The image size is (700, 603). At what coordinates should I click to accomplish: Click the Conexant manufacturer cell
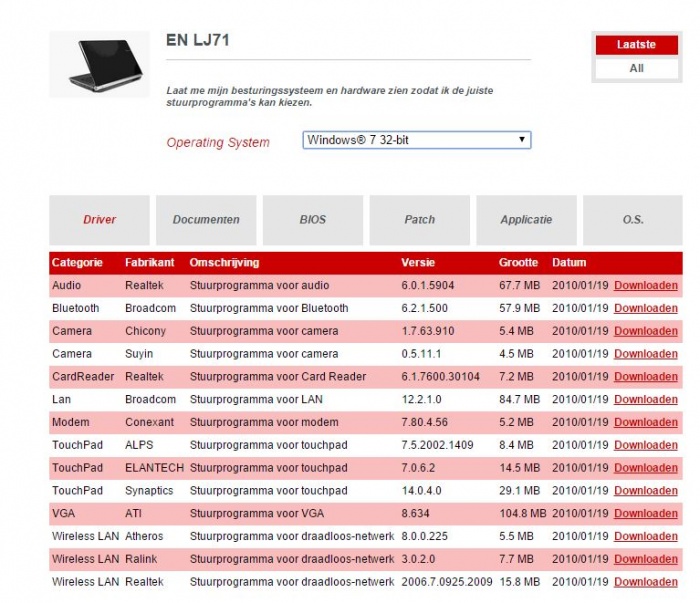pyautogui.click(x=150, y=422)
